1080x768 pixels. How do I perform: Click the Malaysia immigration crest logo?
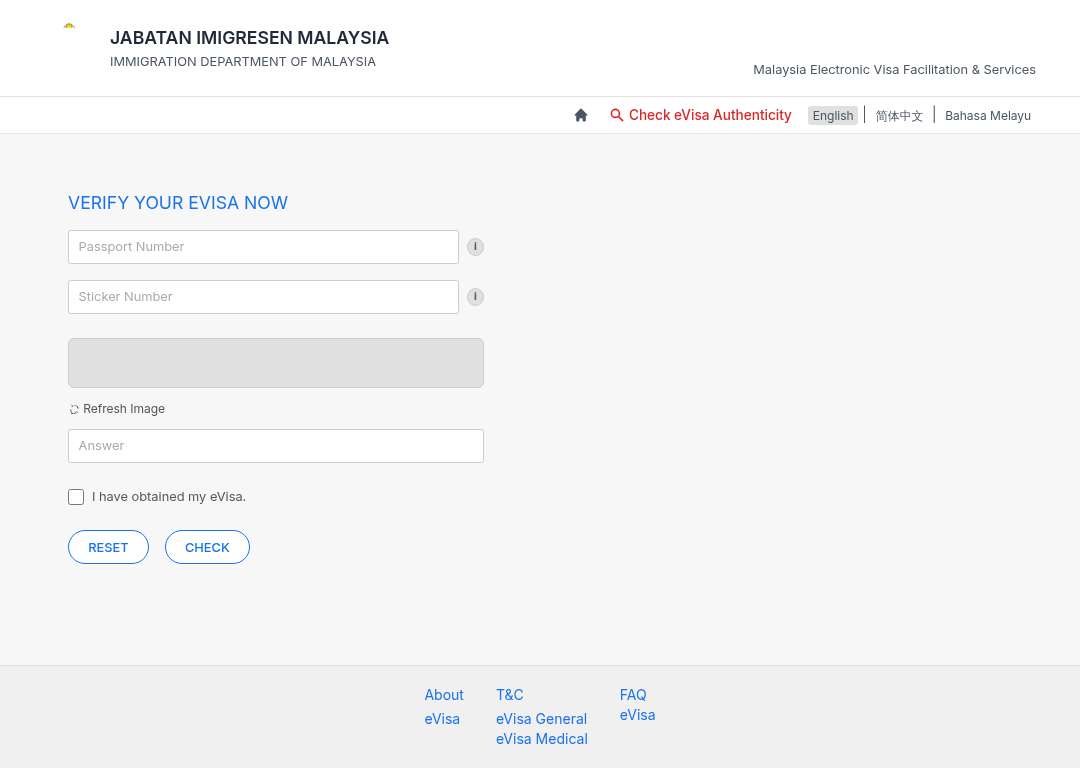(x=69, y=26)
